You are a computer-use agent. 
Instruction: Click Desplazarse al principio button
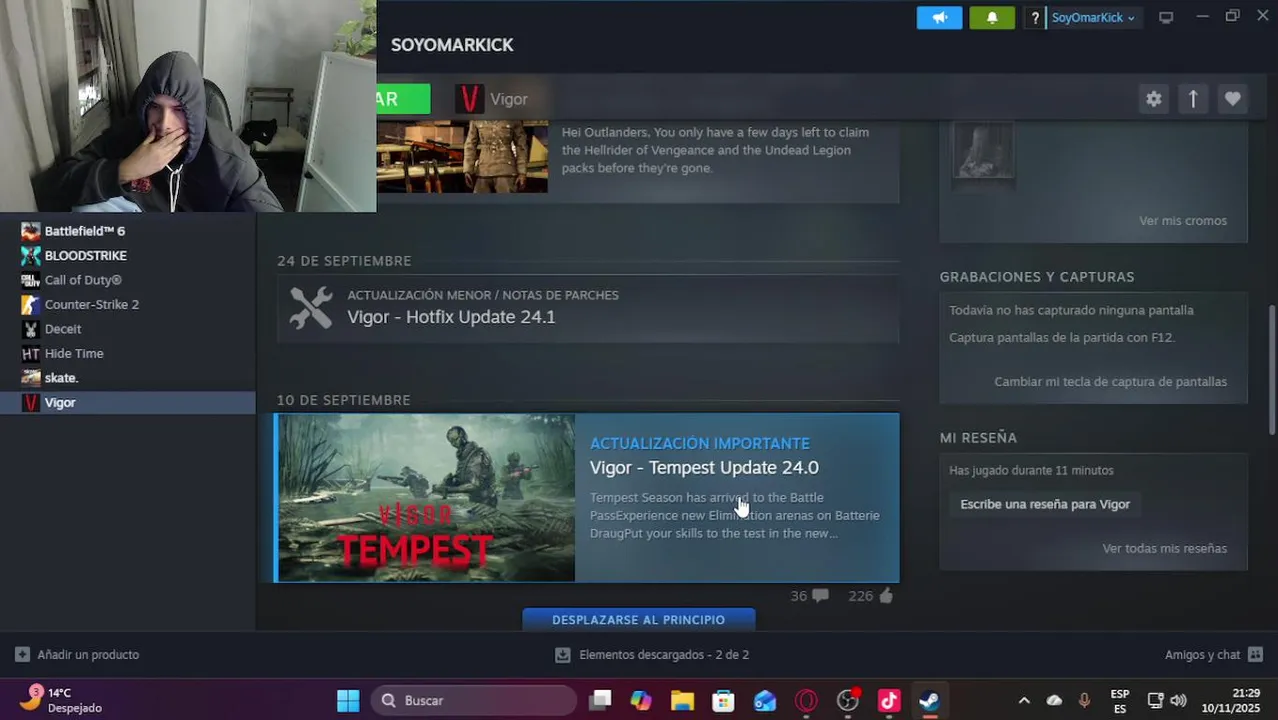pyautogui.click(x=639, y=620)
